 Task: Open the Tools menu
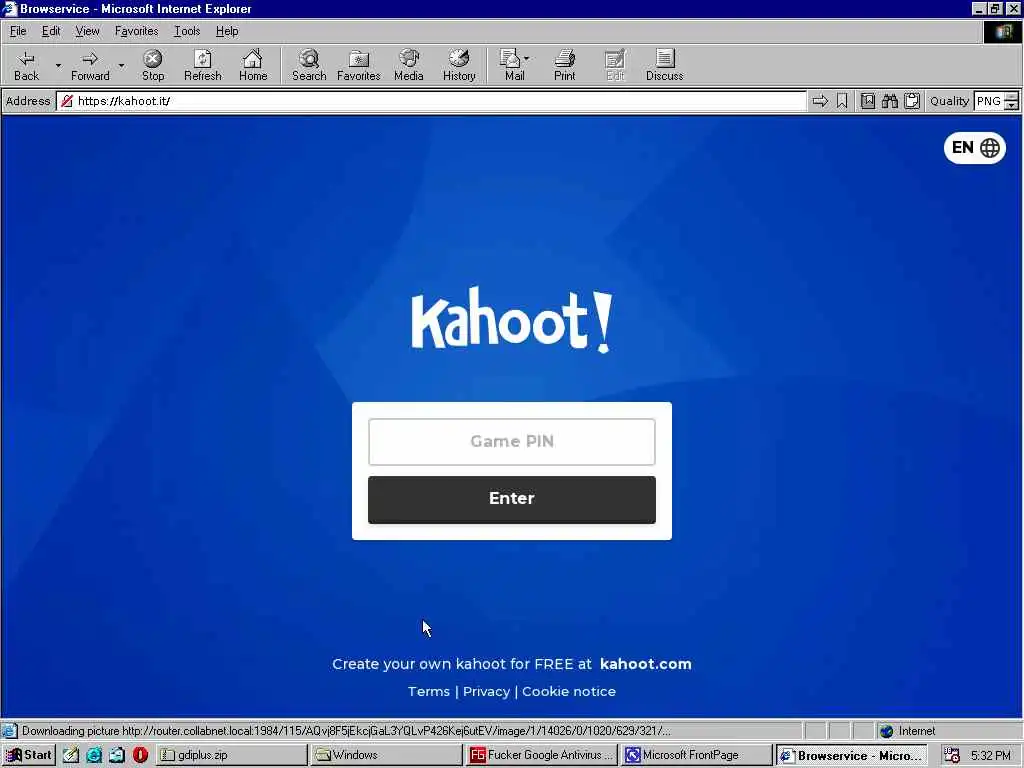click(187, 31)
